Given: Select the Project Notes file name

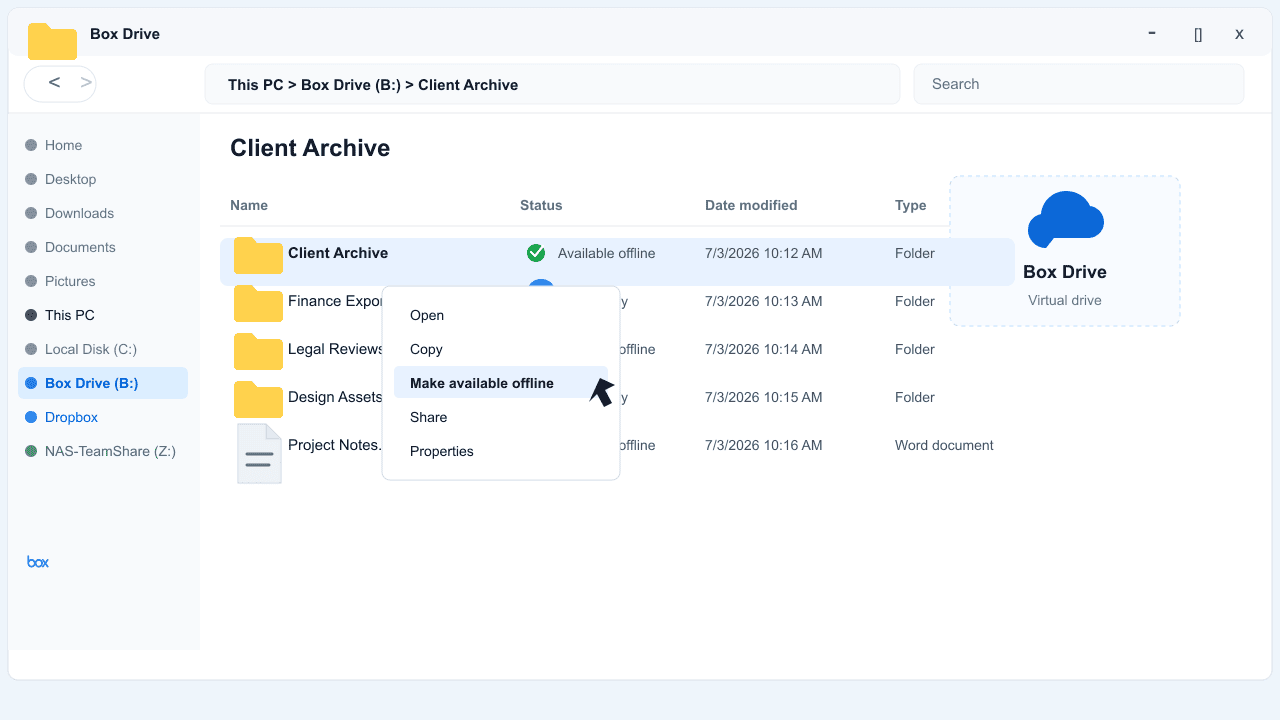Looking at the screenshot, I should pyautogui.click(x=335, y=445).
